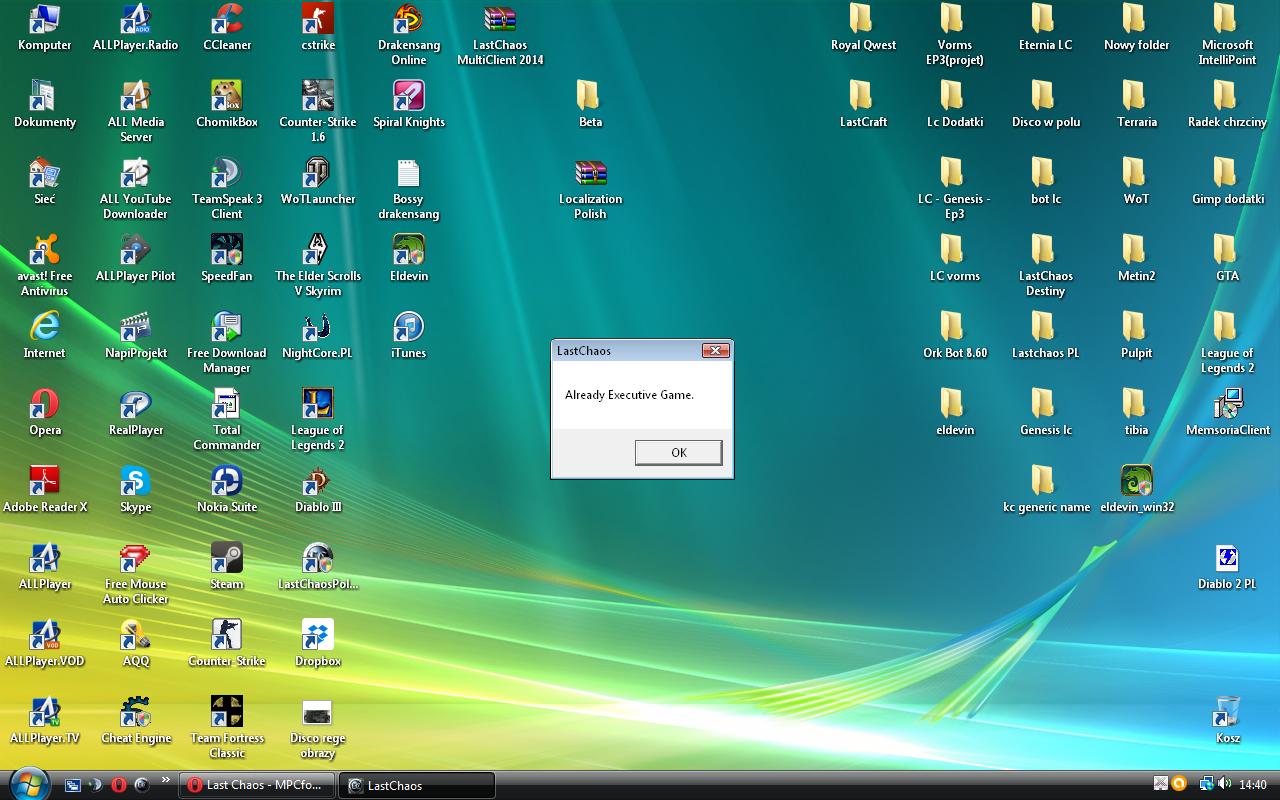Select the LastChaos MultiClient 2014 archive
This screenshot has height=800, width=1280.
click(x=500, y=35)
